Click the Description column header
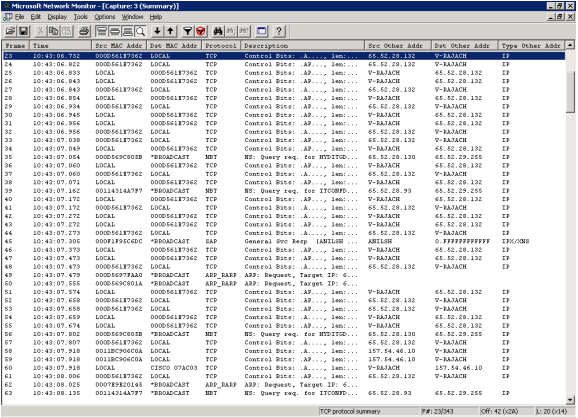This screenshot has height=418, width=578. click(302, 45)
